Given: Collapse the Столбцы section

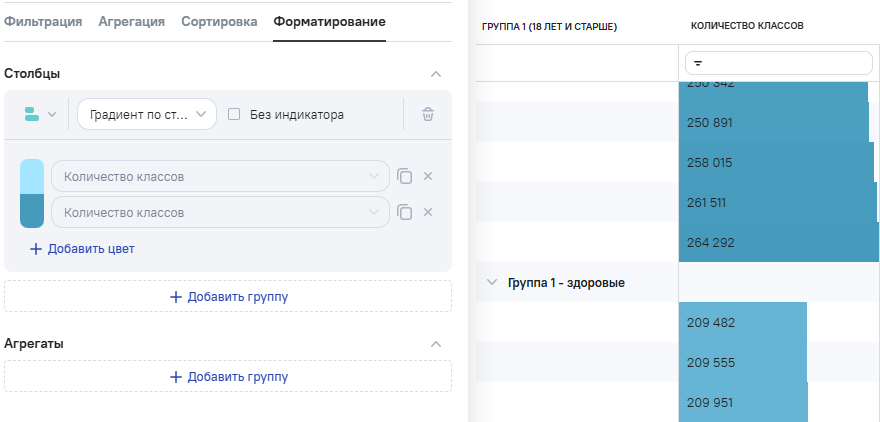Looking at the screenshot, I should 435,74.
